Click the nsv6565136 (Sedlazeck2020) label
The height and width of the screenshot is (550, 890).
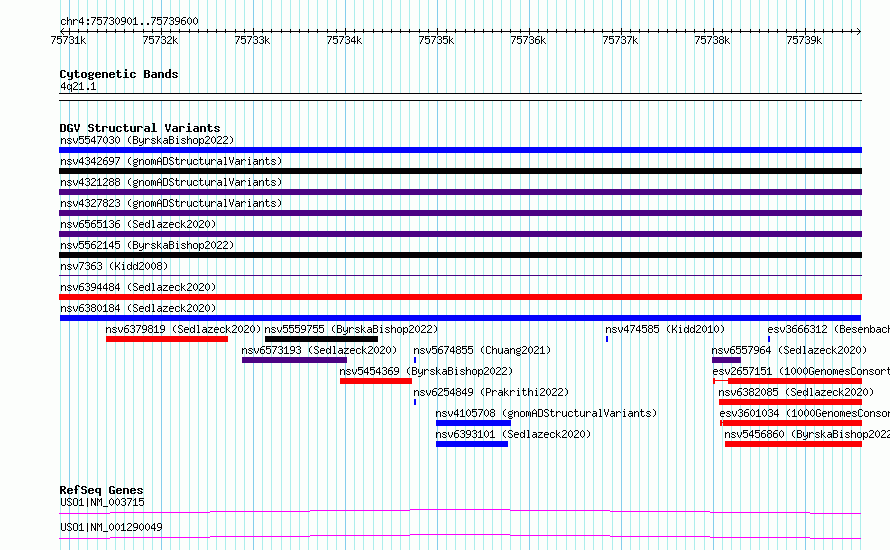[138, 224]
